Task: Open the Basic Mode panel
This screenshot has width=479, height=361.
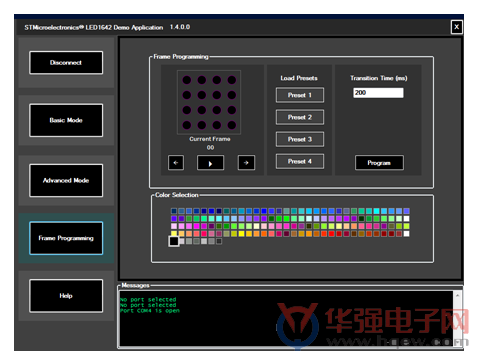Action: [x=66, y=120]
